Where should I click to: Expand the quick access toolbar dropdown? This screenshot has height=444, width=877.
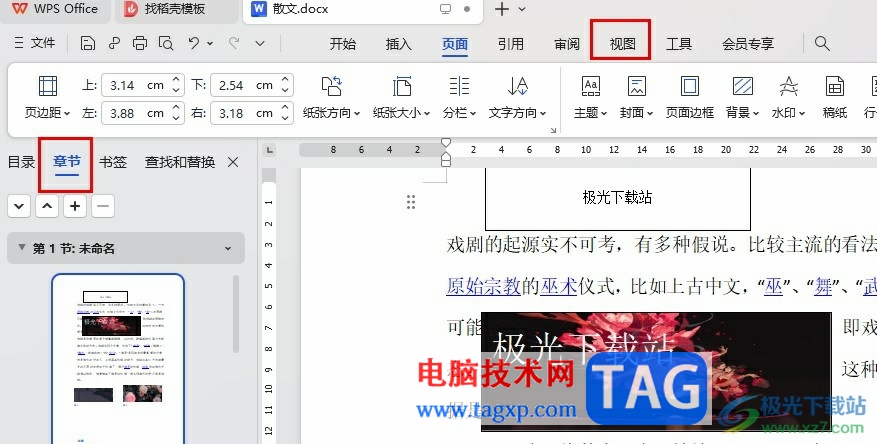260,43
